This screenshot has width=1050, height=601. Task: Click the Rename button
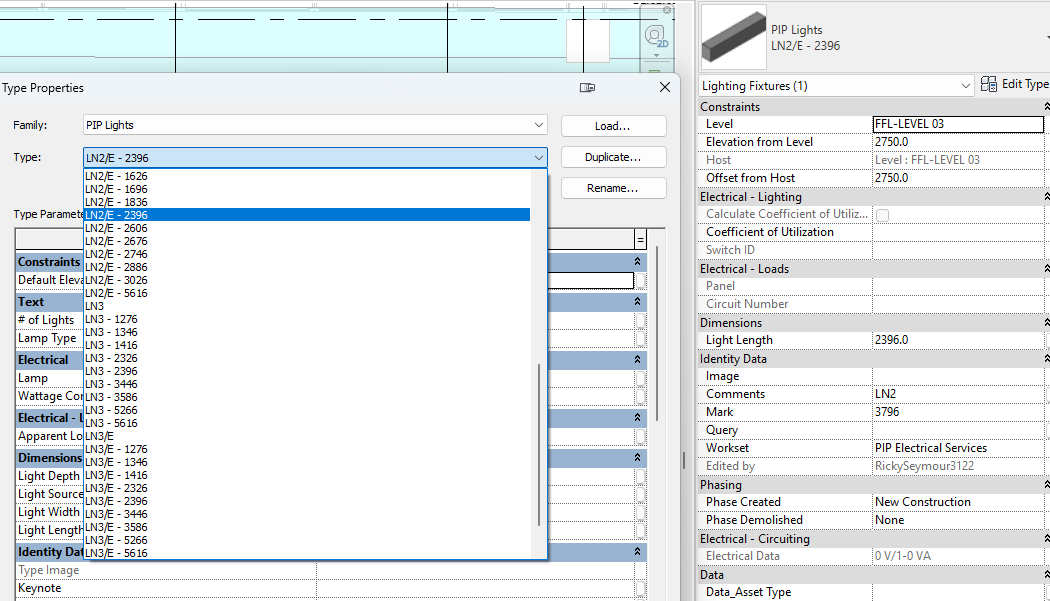[x=613, y=188]
